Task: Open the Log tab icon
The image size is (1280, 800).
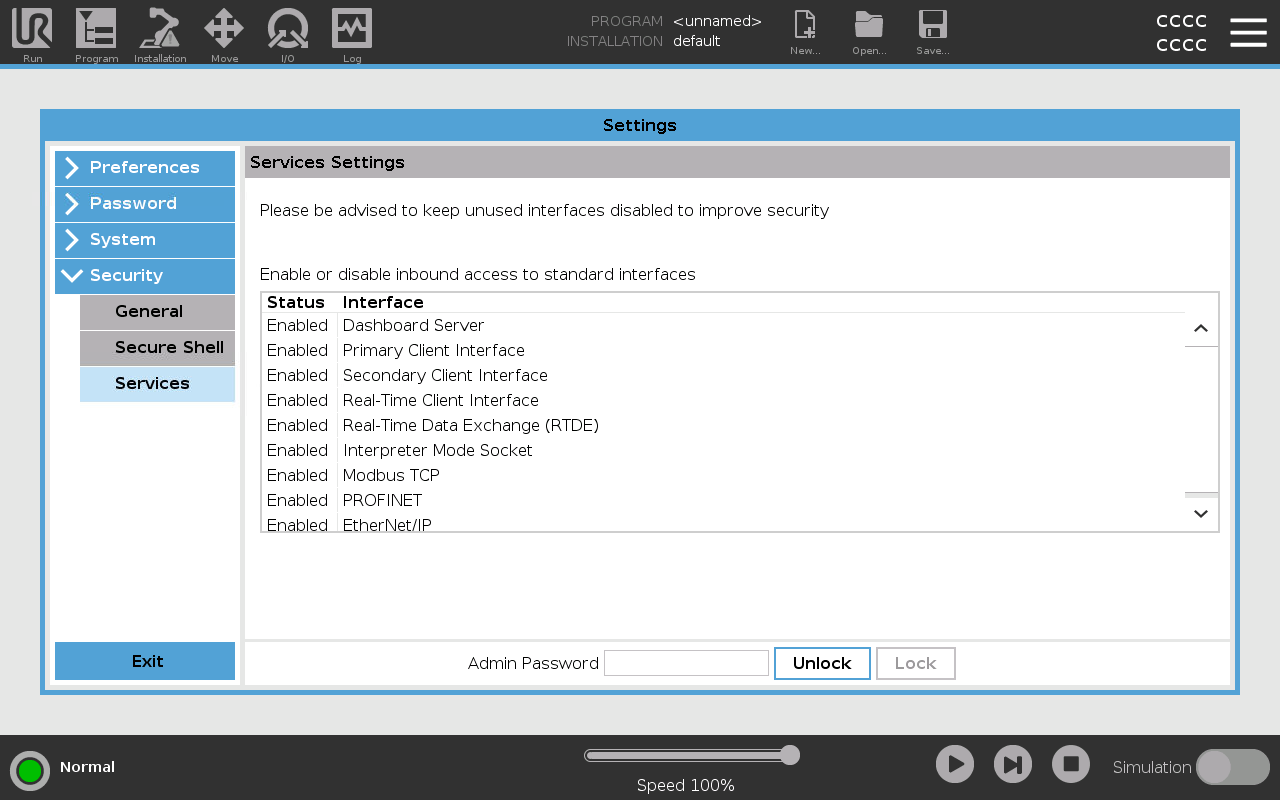Action: [x=352, y=32]
